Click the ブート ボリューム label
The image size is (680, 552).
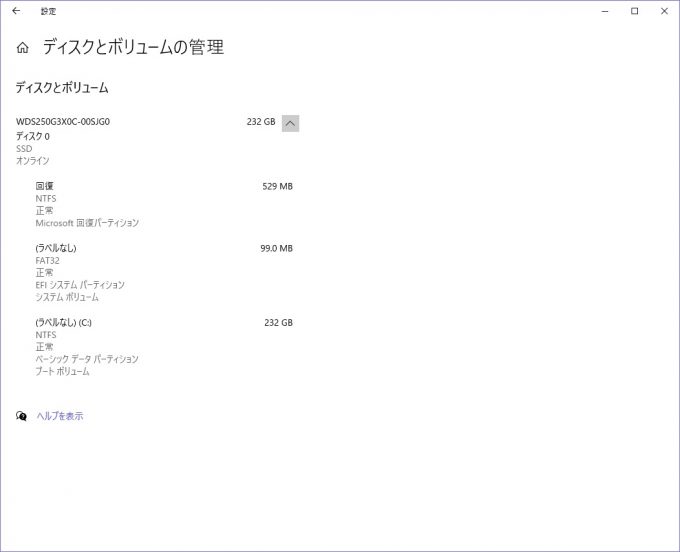(62, 371)
